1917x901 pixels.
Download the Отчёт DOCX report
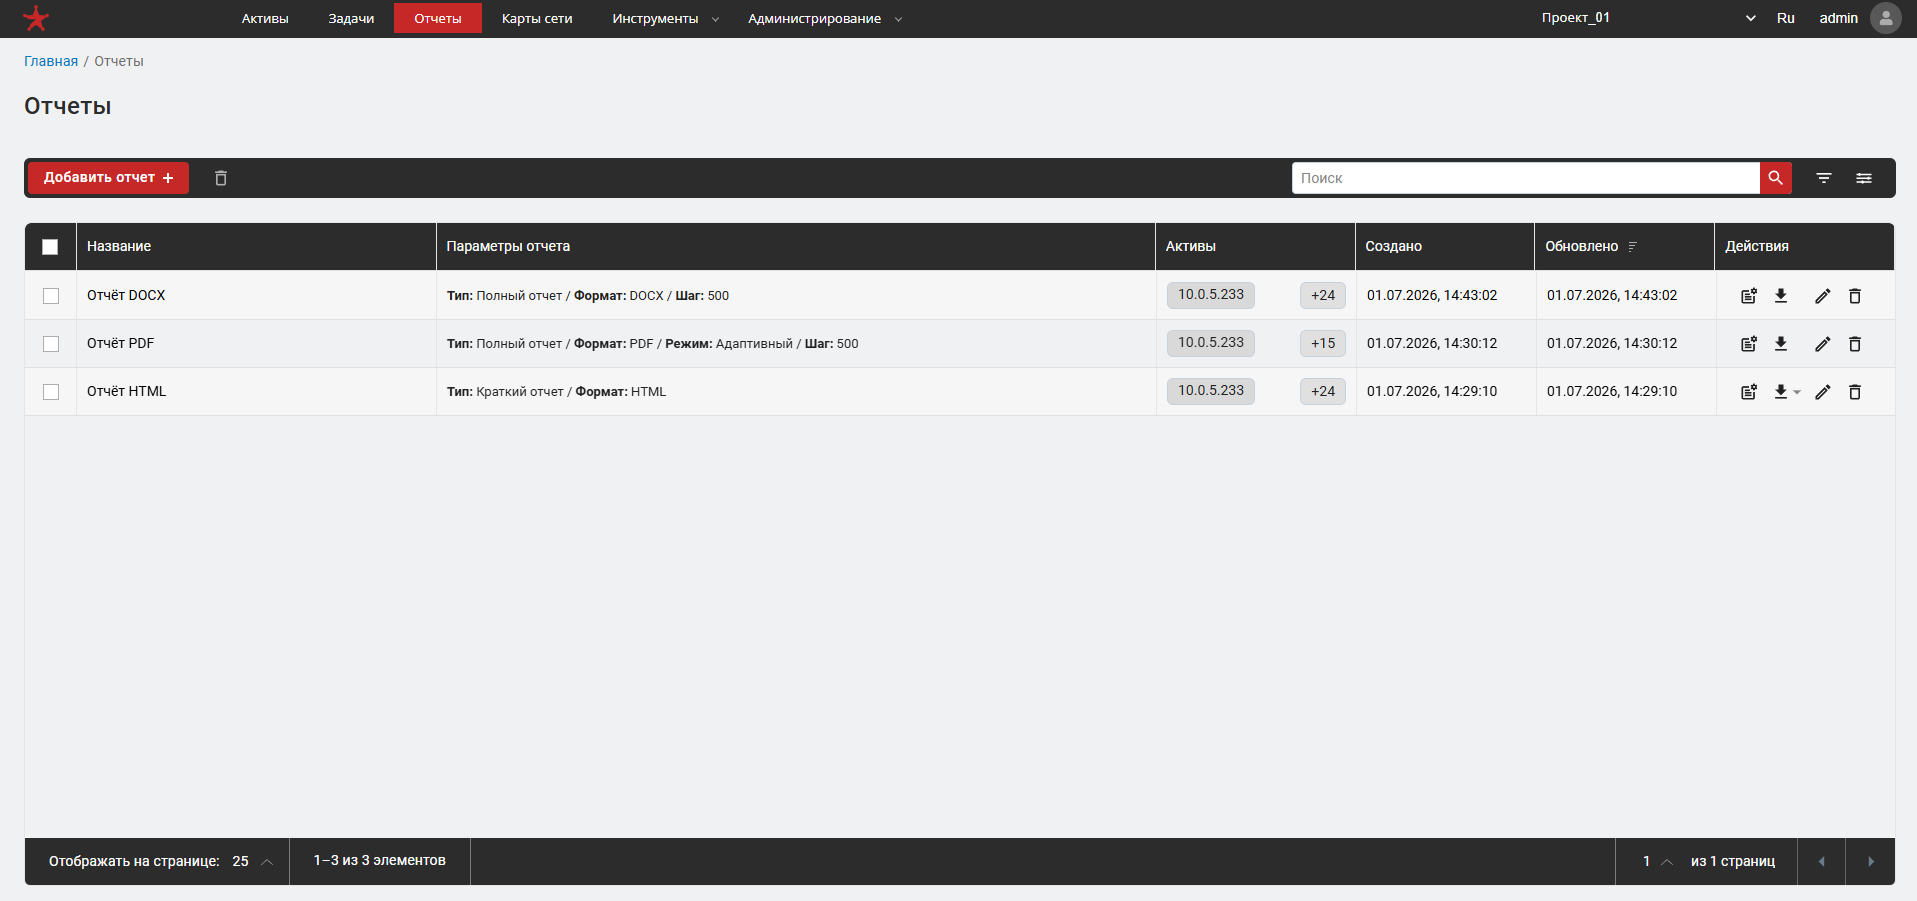pos(1781,296)
